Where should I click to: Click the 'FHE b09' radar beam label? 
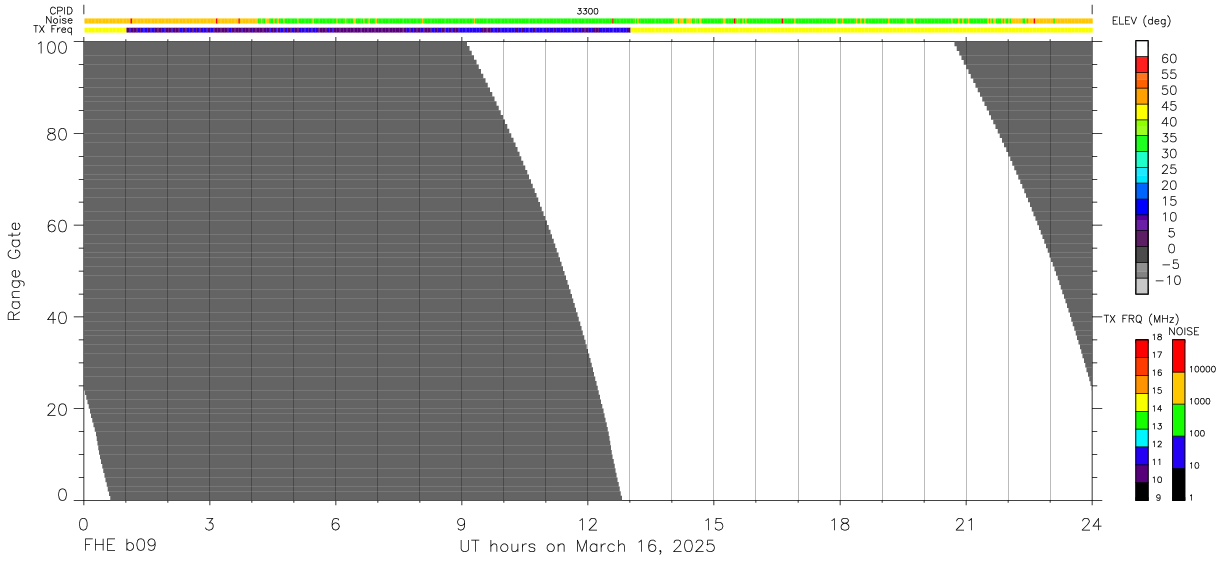[120, 547]
